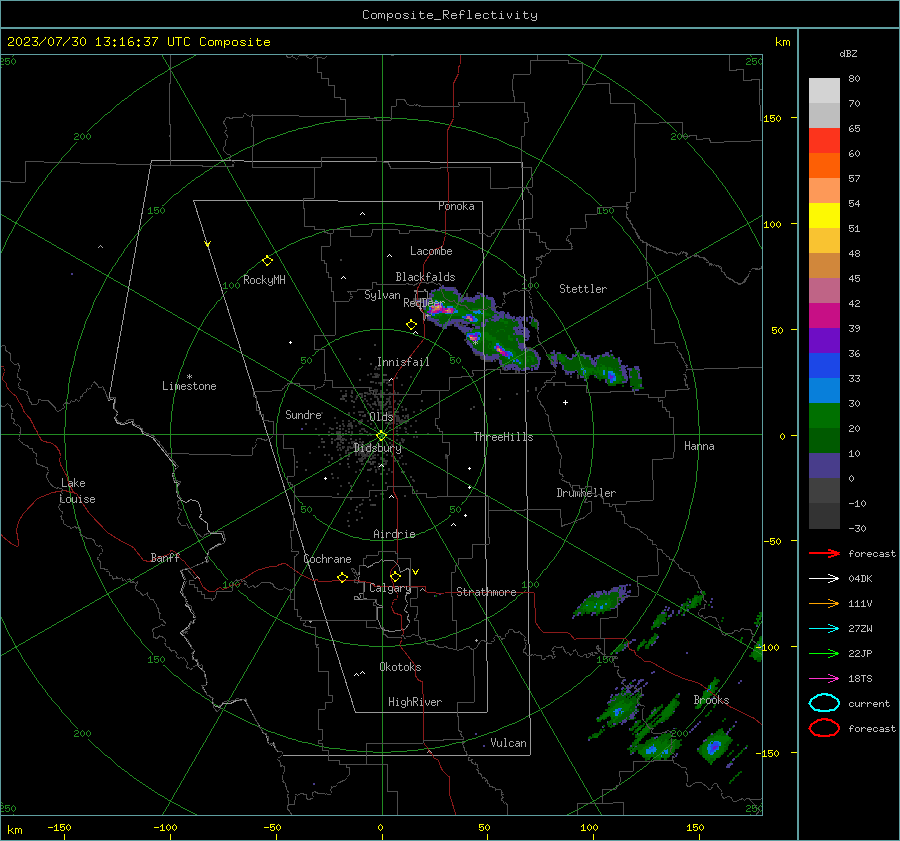Click the Innisfail city label

[403, 362]
